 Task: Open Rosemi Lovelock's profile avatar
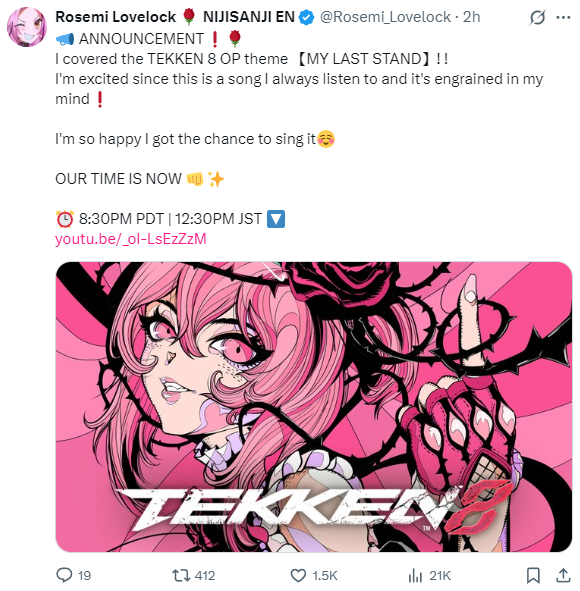(27, 26)
